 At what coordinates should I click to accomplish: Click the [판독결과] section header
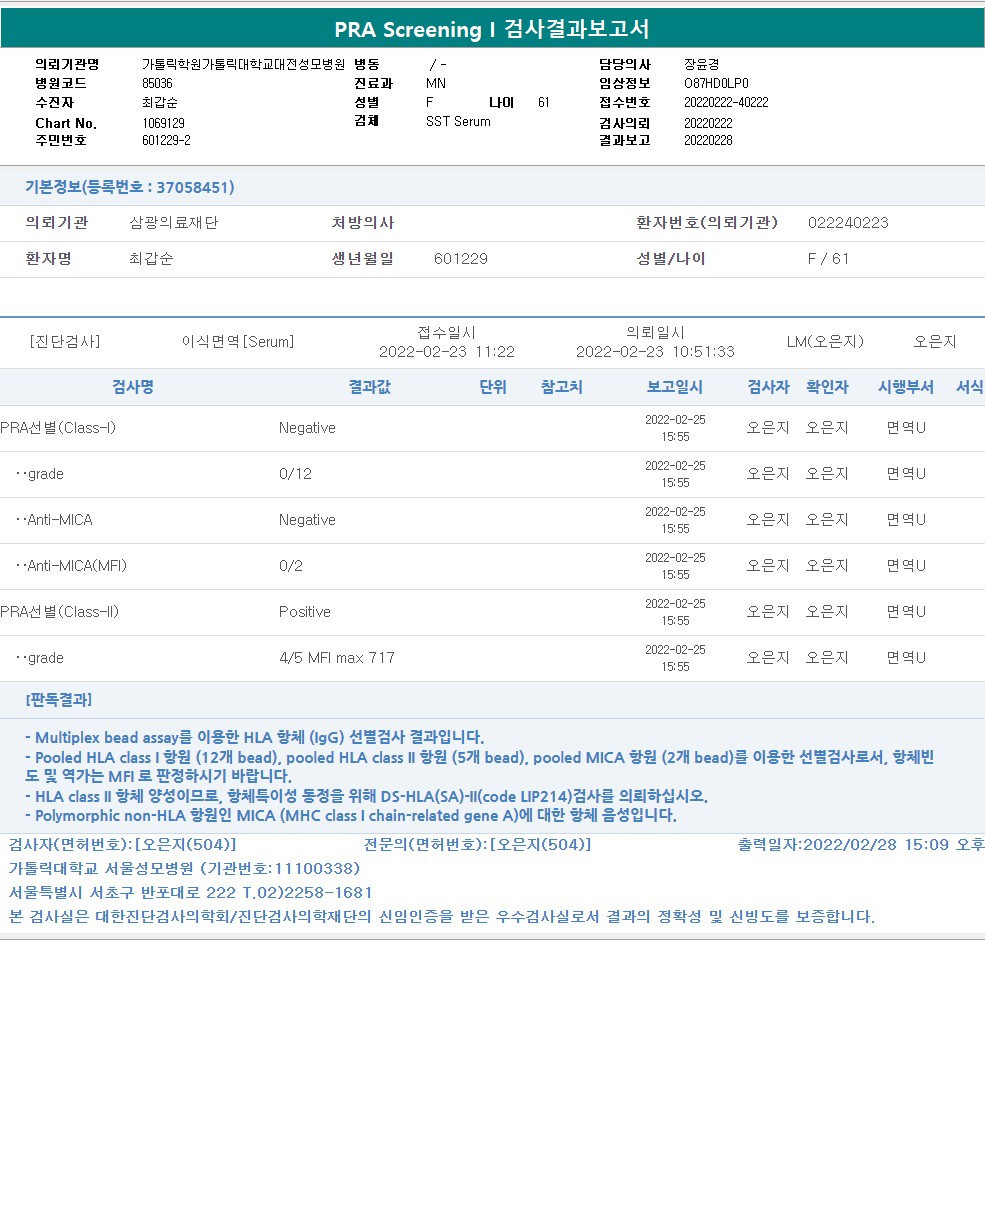coord(59,699)
